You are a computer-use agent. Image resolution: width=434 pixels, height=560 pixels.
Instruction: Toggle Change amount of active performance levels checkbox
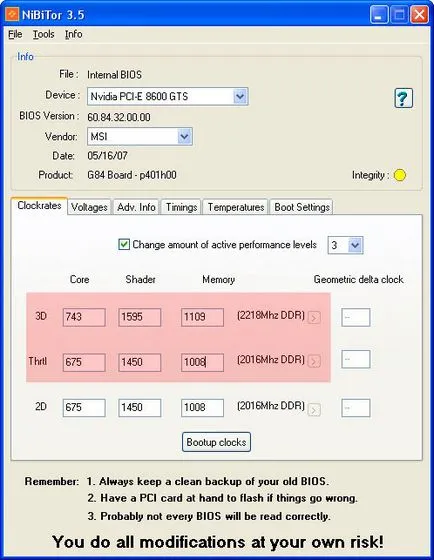(124, 245)
